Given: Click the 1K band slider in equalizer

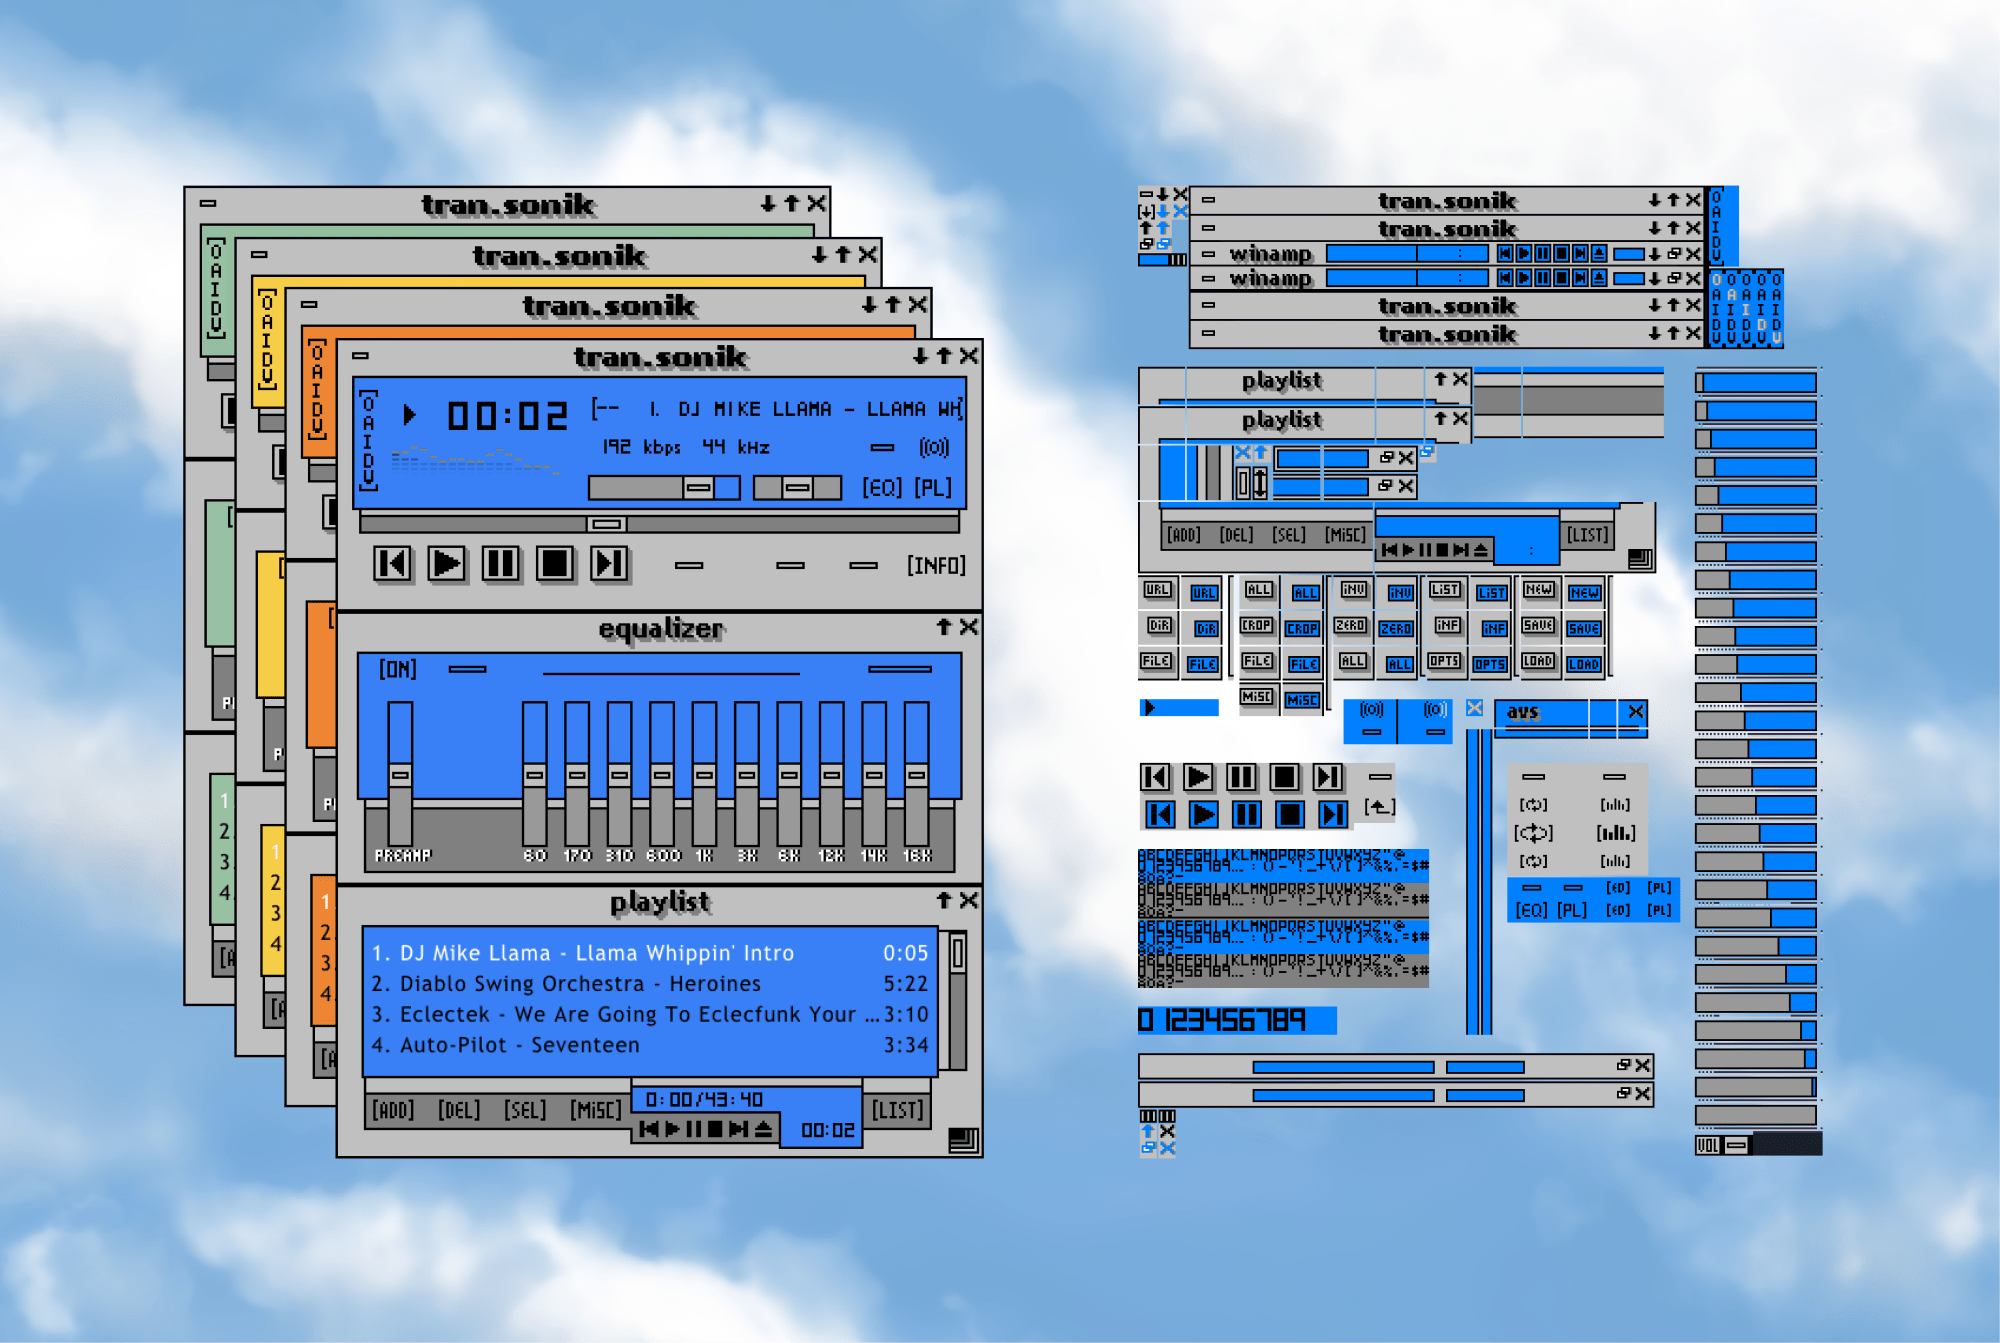Looking at the screenshot, I should pyautogui.click(x=704, y=774).
